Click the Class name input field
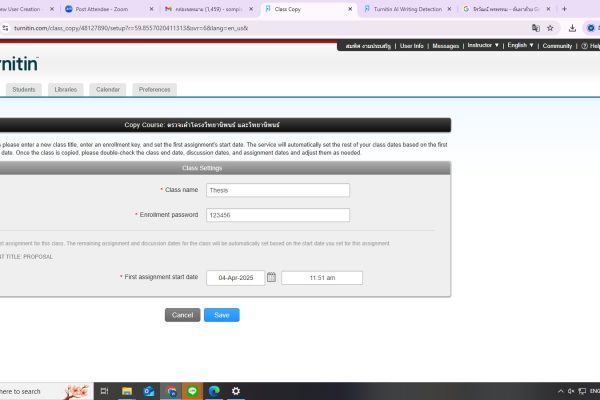 click(x=278, y=190)
